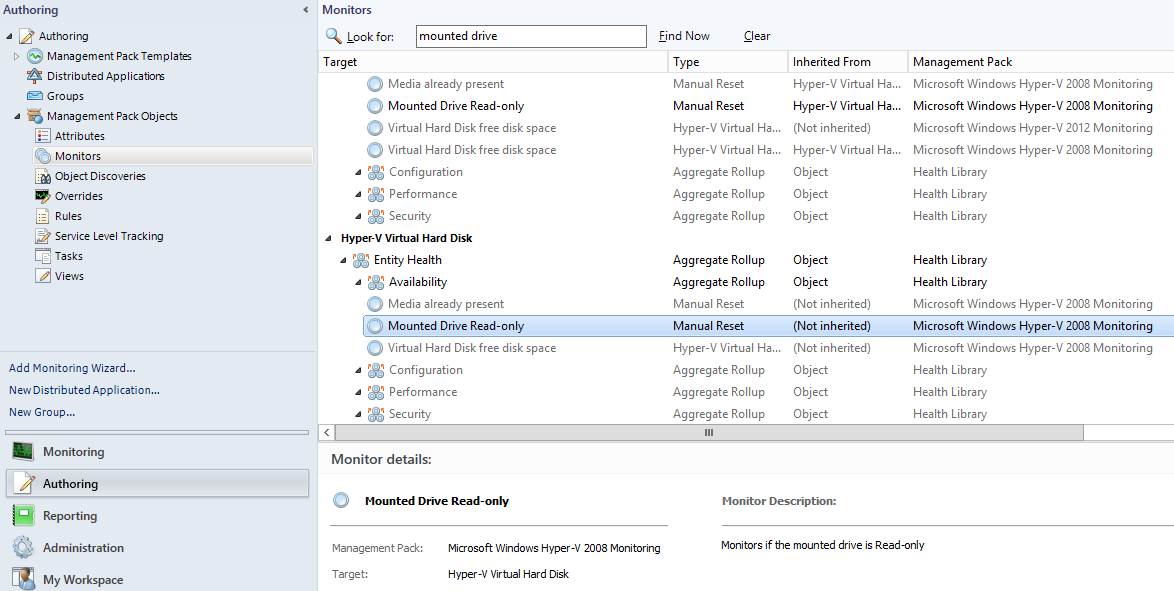Collapse the Authoring navigation pane arrow
Image resolution: width=1174 pixels, height=591 pixels.
pos(305,10)
